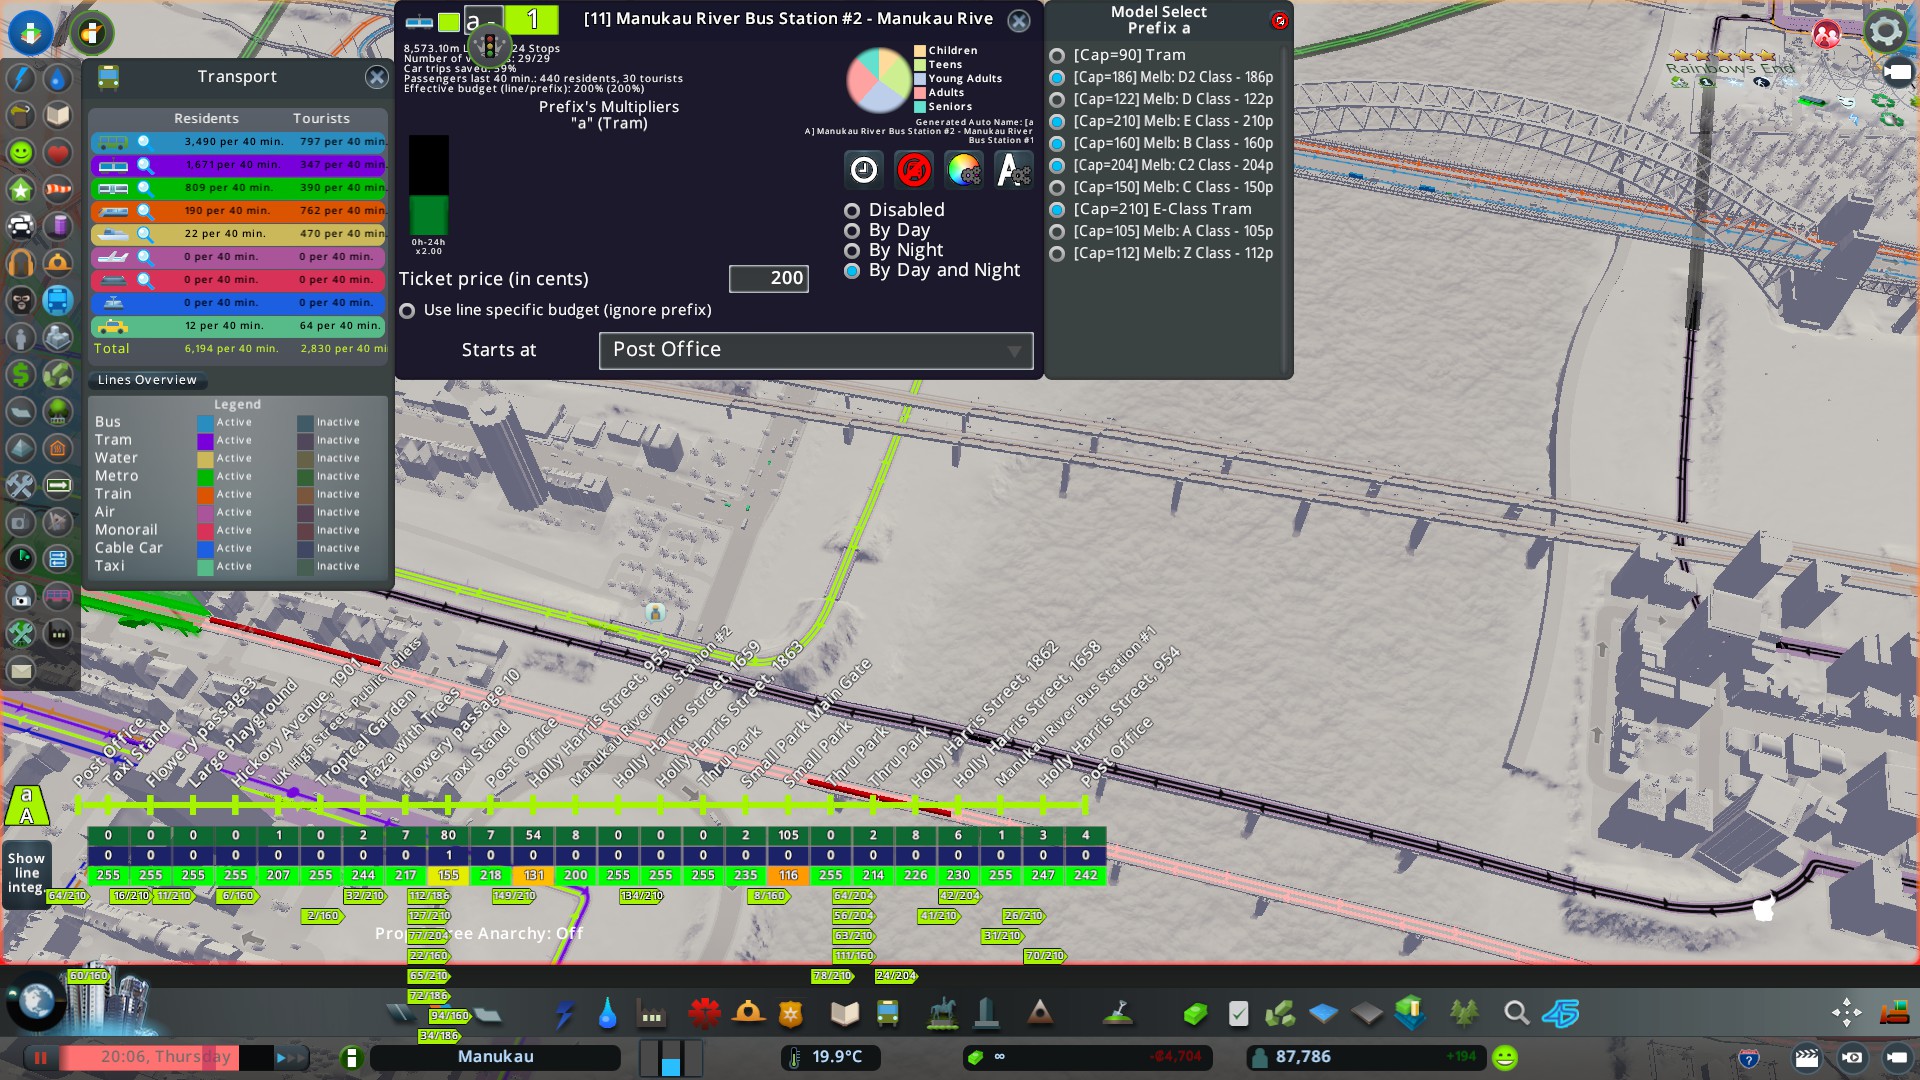The width and height of the screenshot is (1920, 1080).
Task: Click the ticket price input field
Action: [768, 279]
